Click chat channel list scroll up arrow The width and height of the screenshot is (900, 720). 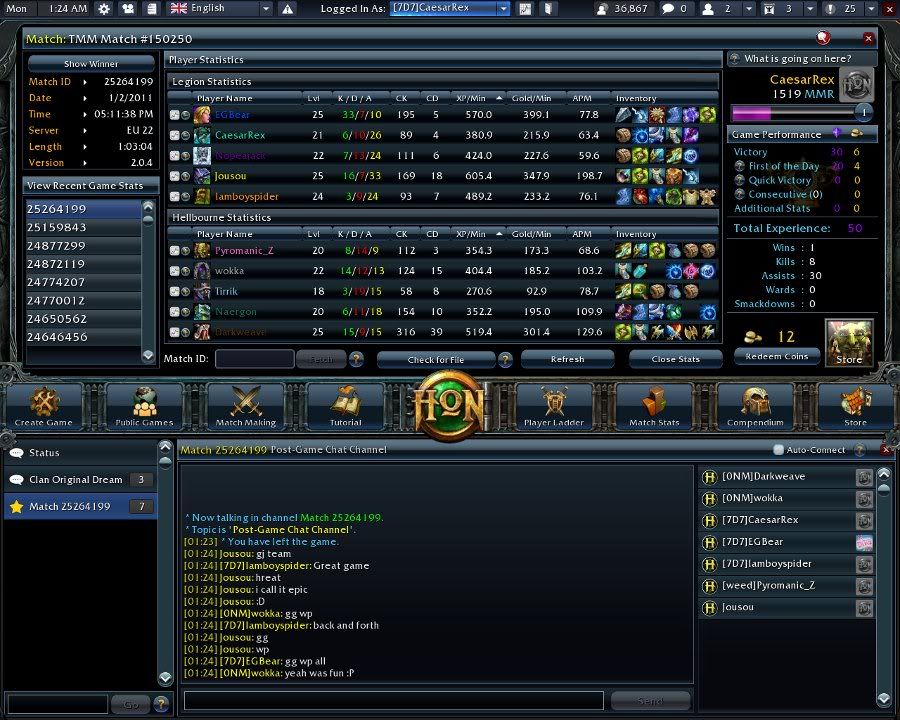click(165, 447)
